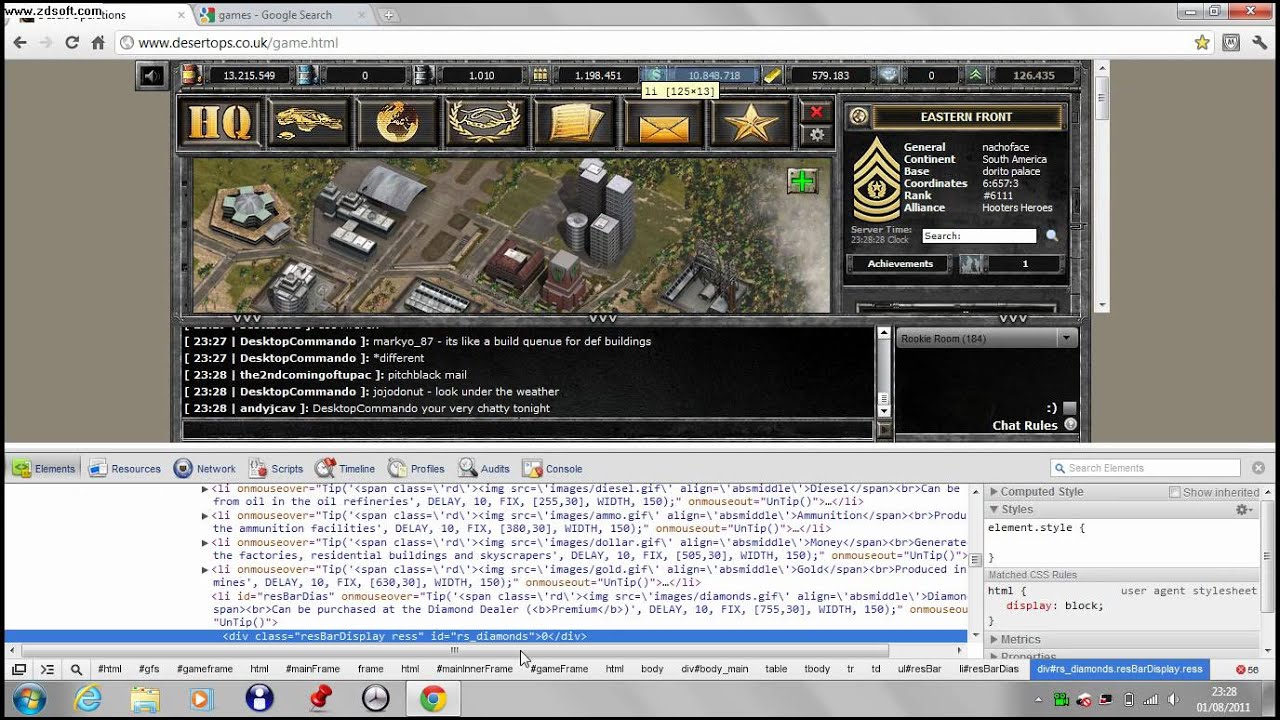Reload the browser page

tap(72, 43)
